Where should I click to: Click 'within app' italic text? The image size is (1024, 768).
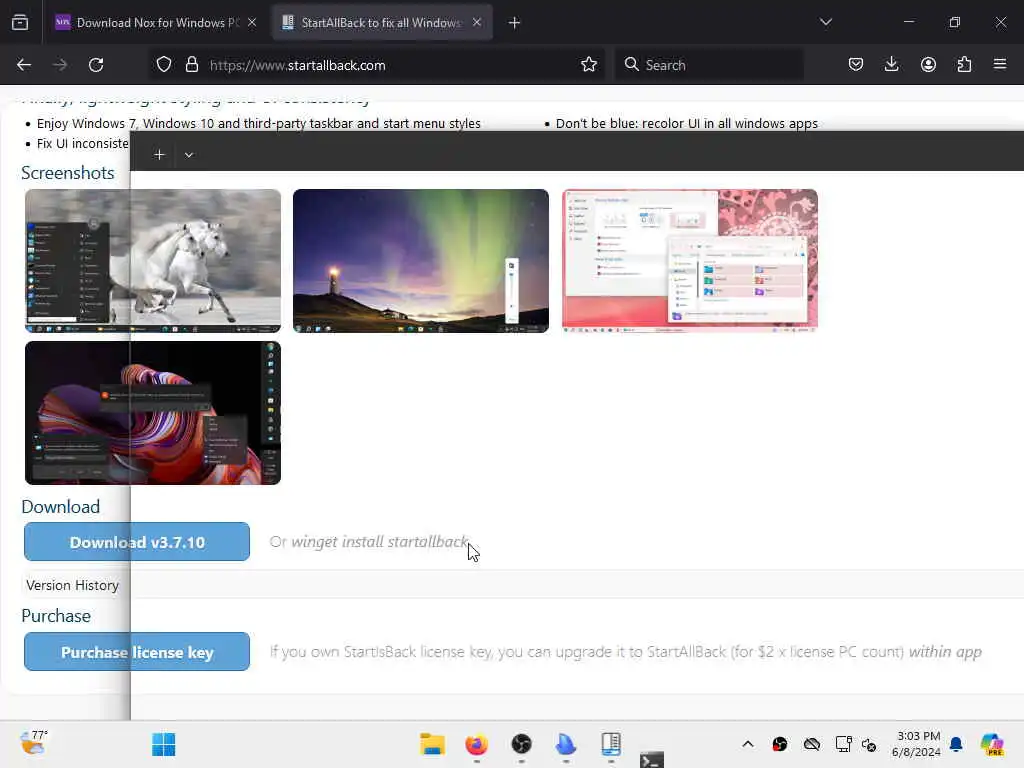pyautogui.click(x=945, y=652)
